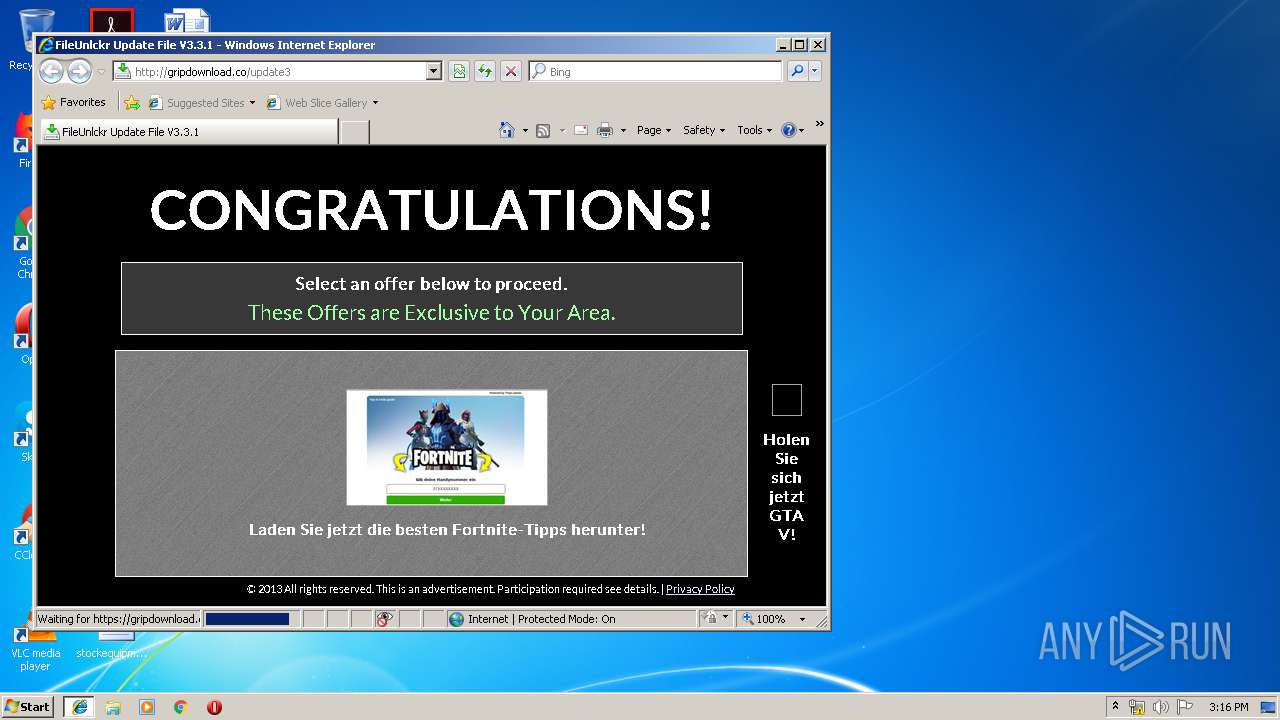The height and width of the screenshot is (720, 1280).
Task: Expand the Home button dropdown arrow
Action: coord(525,131)
